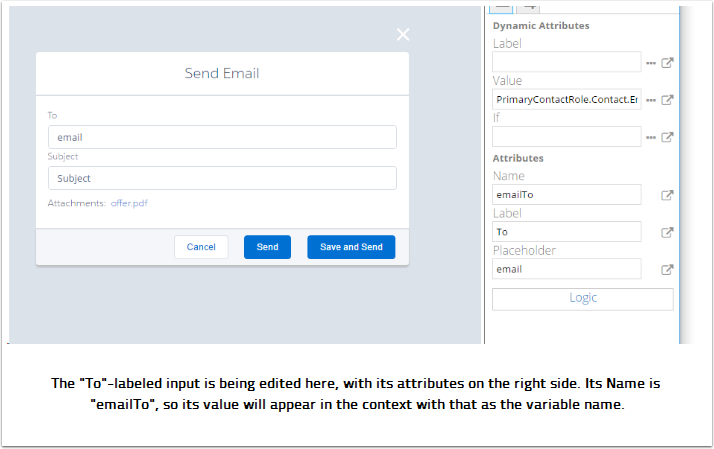Open expanded editor for dynamic Value
The height and width of the screenshot is (449, 714).
(668, 100)
